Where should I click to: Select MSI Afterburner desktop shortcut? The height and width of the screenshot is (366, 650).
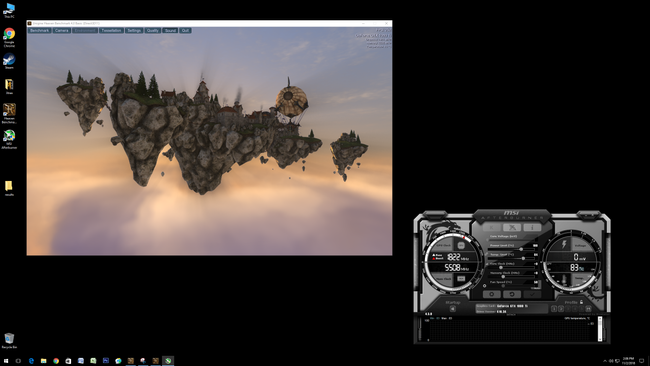coord(9,139)
